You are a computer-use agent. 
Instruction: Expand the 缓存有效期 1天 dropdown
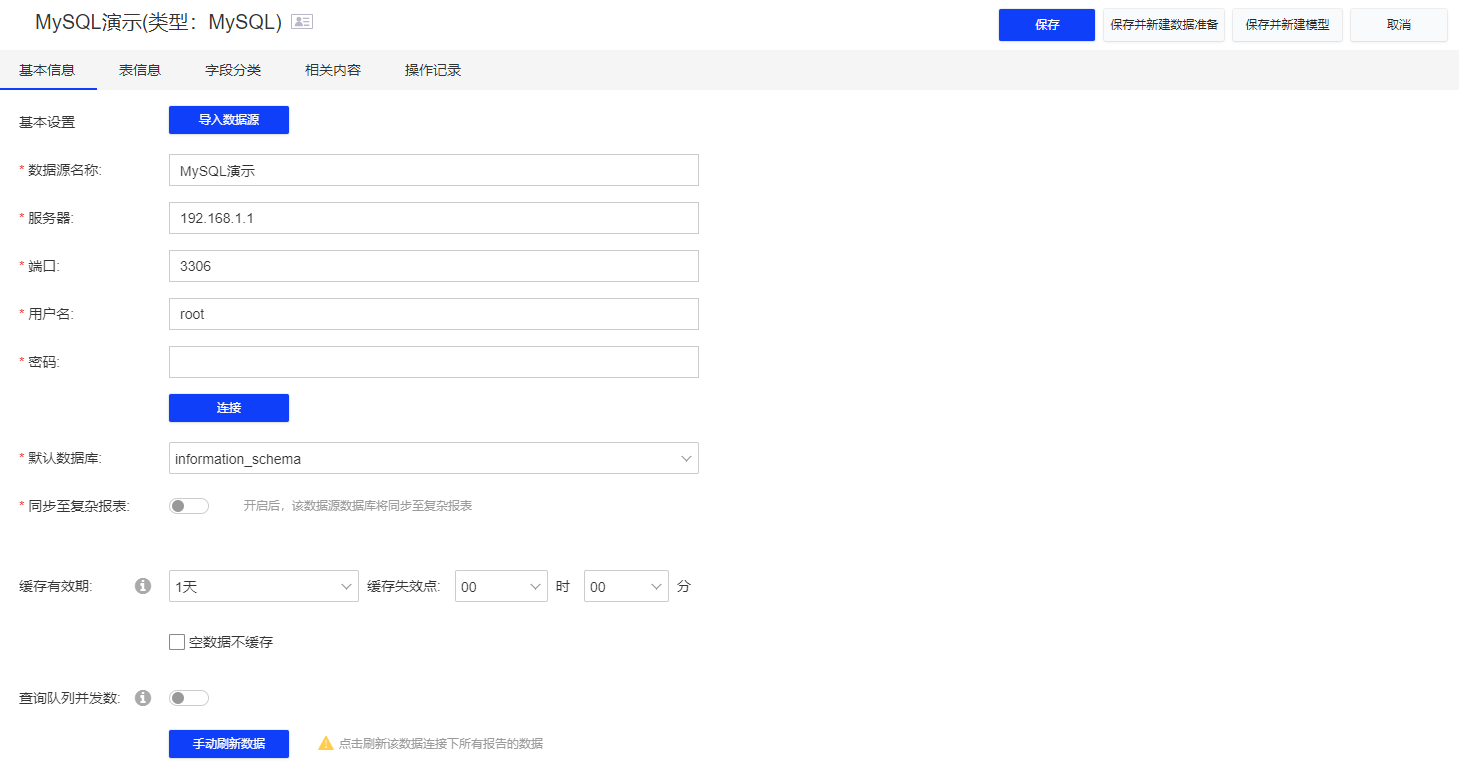263,586
